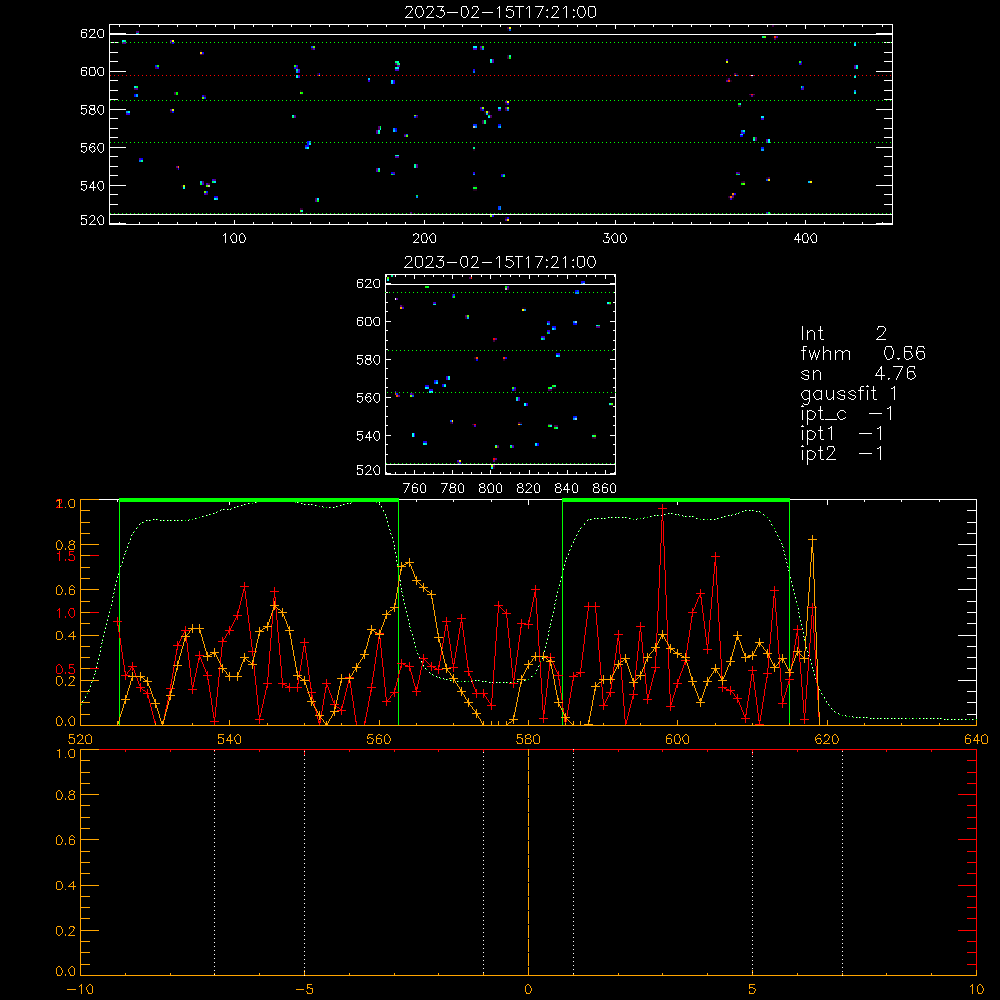This screenshot has height=1000, width=1000.
Task: Click the 0 x-axis label in bottom plot
Action: [528, 990]
